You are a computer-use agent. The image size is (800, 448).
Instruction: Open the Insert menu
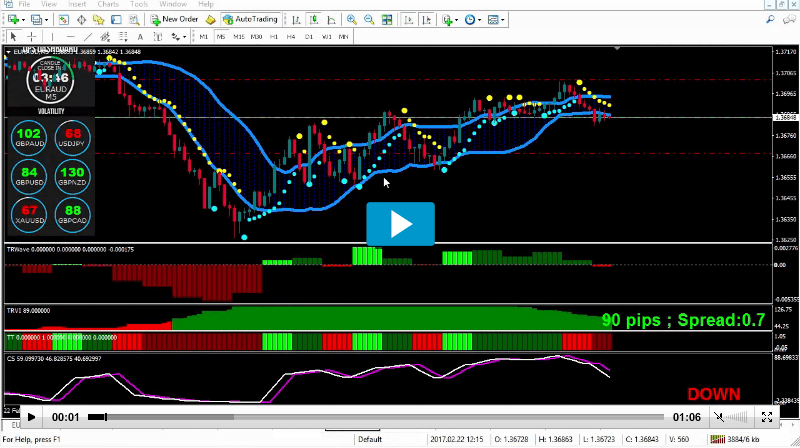click(77, 4)
